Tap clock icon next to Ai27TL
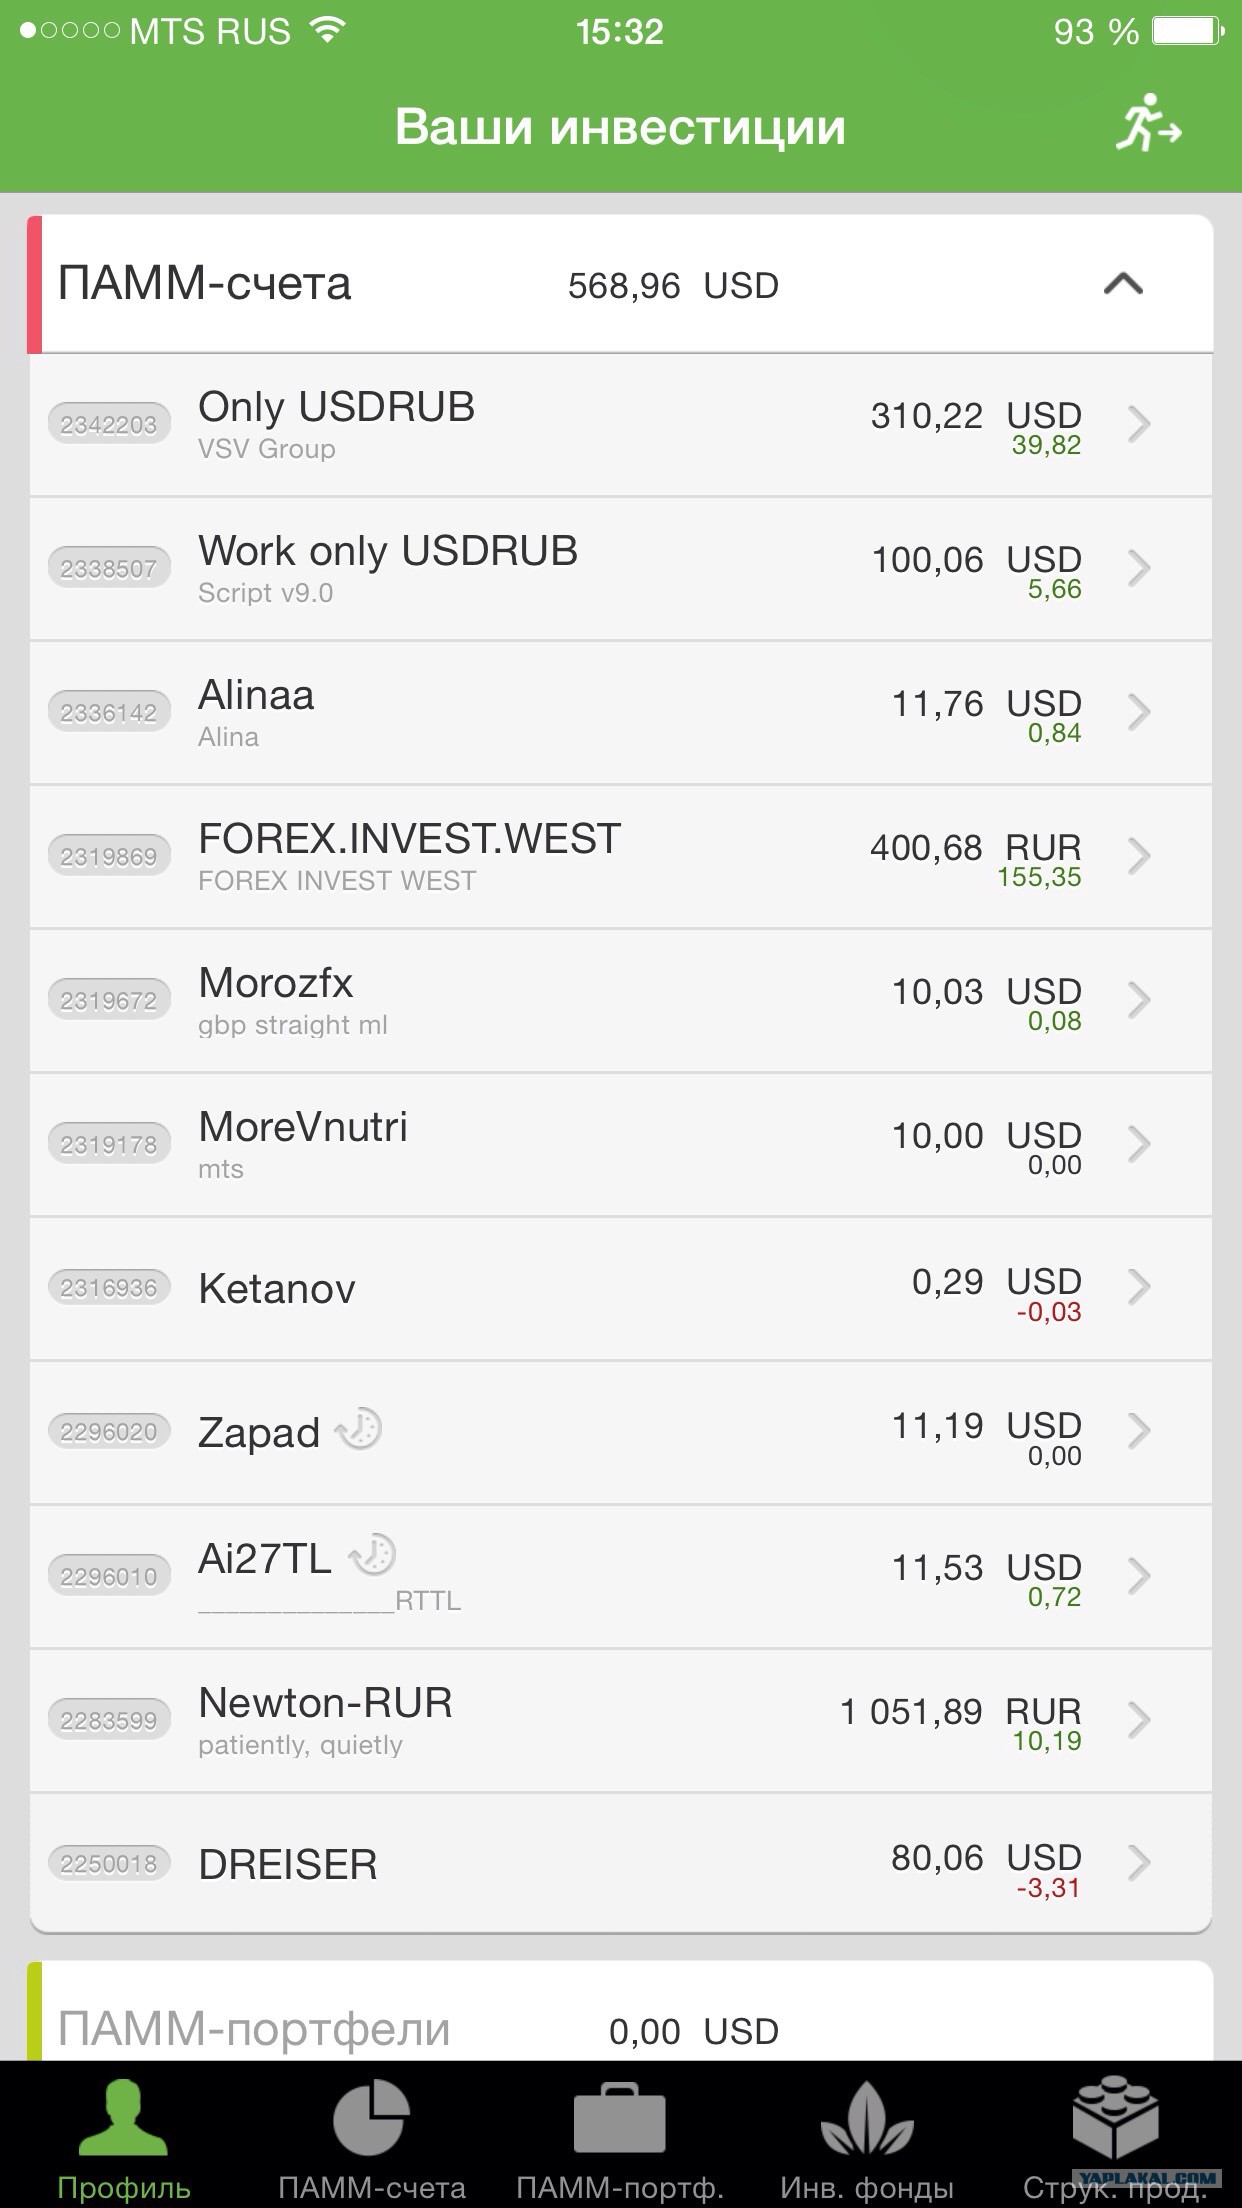 (x=373, y=1555)
